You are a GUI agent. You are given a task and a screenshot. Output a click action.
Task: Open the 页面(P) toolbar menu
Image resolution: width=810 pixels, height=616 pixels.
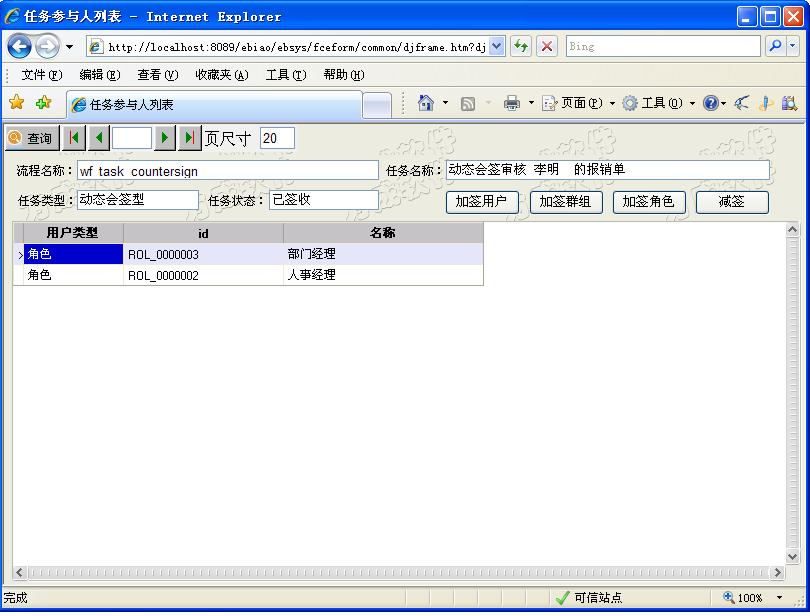coord(578,103)
